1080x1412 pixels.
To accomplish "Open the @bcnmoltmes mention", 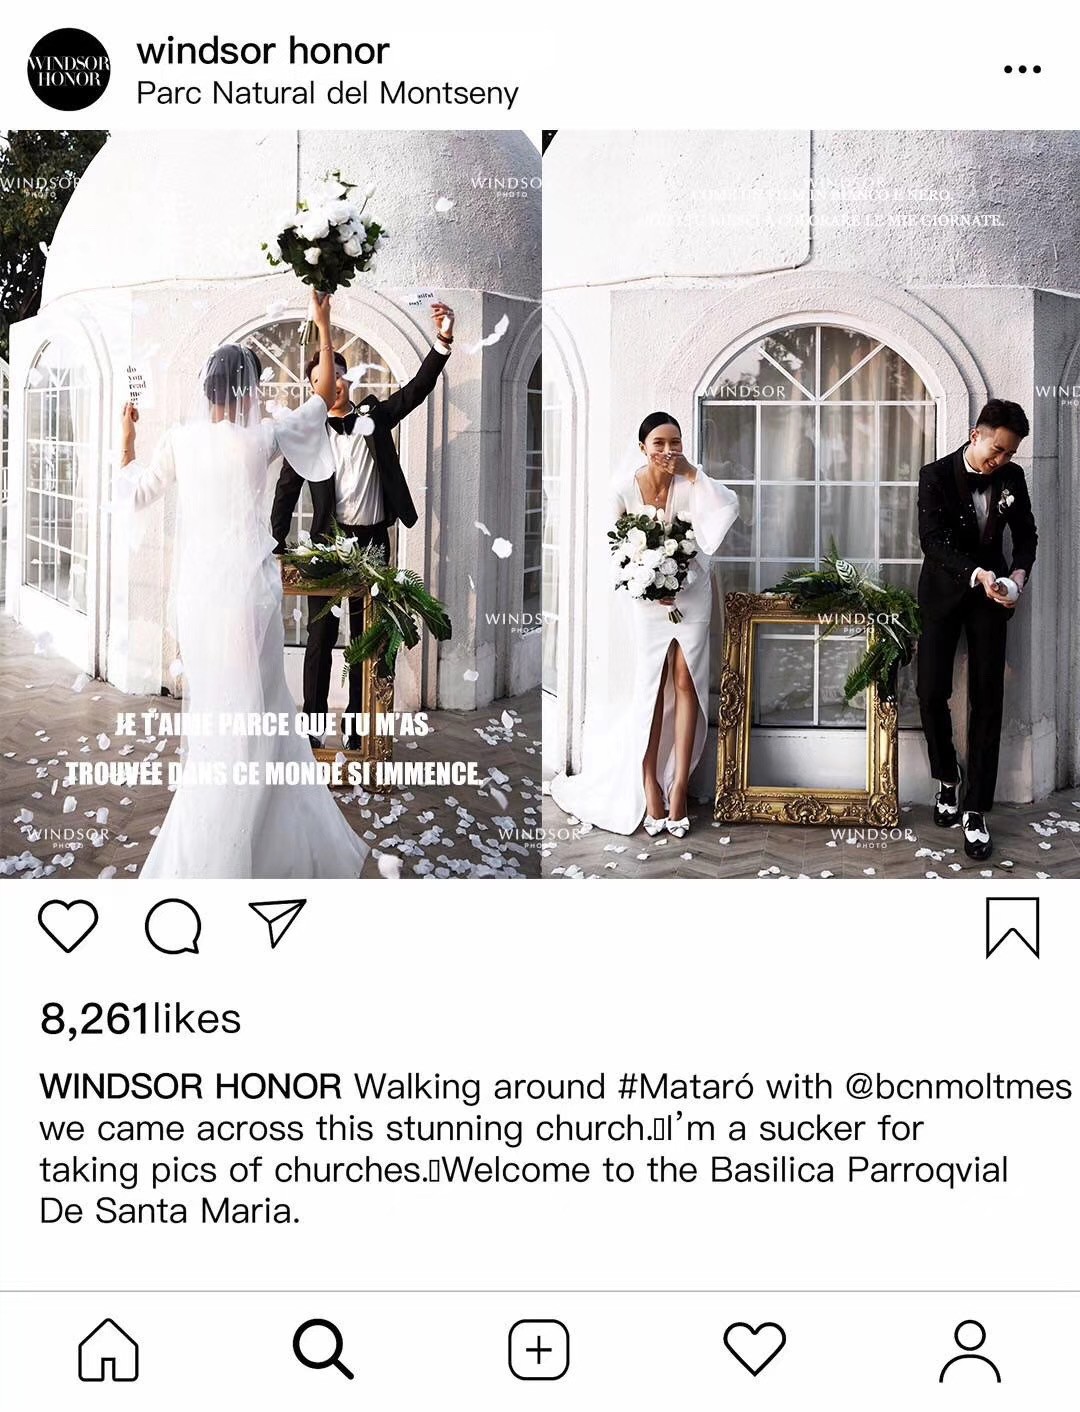I will tap(958, 1086).
